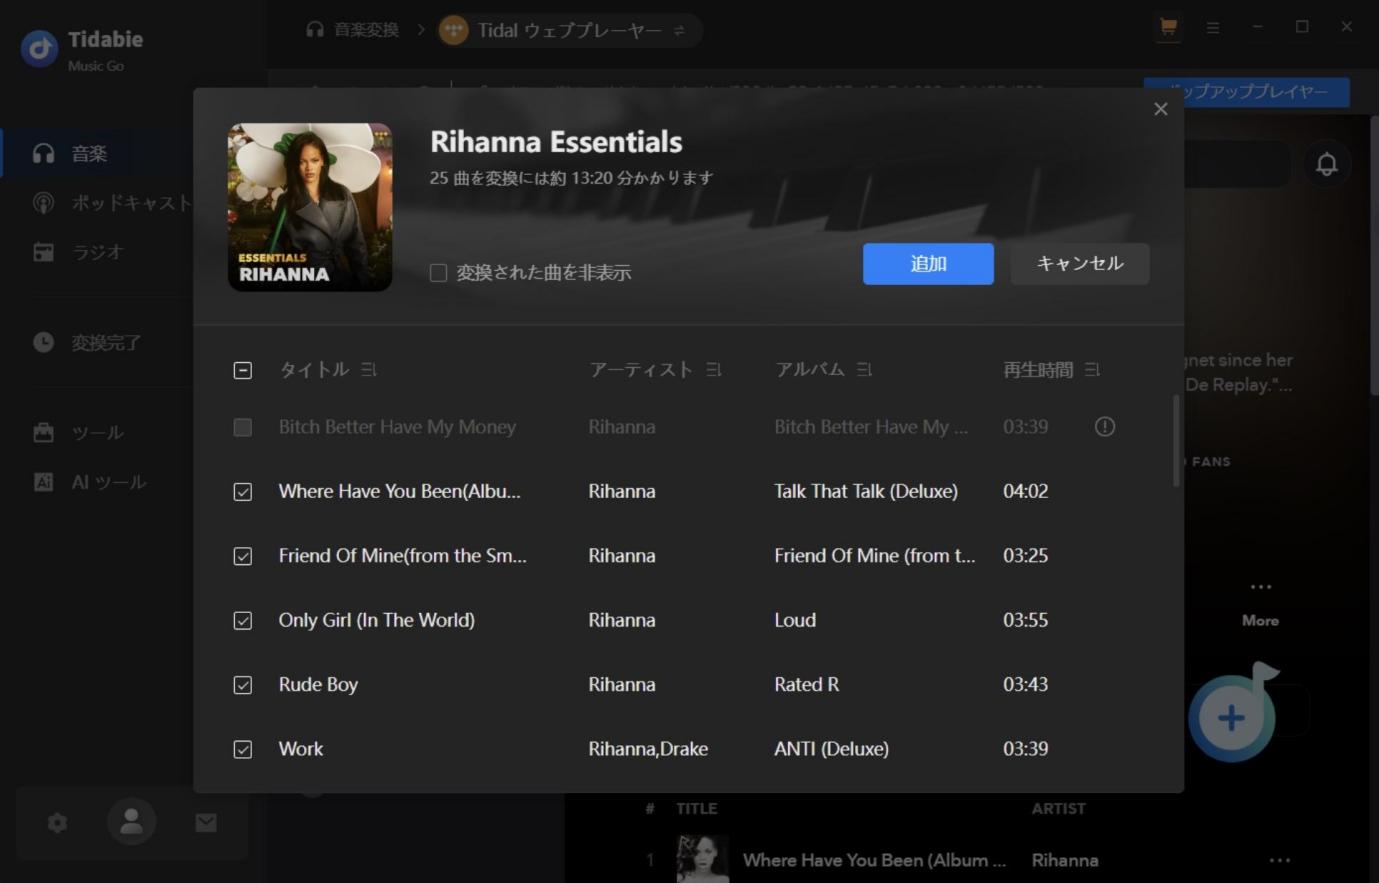Click the Only Girl (In The World) title

(376, 620)
